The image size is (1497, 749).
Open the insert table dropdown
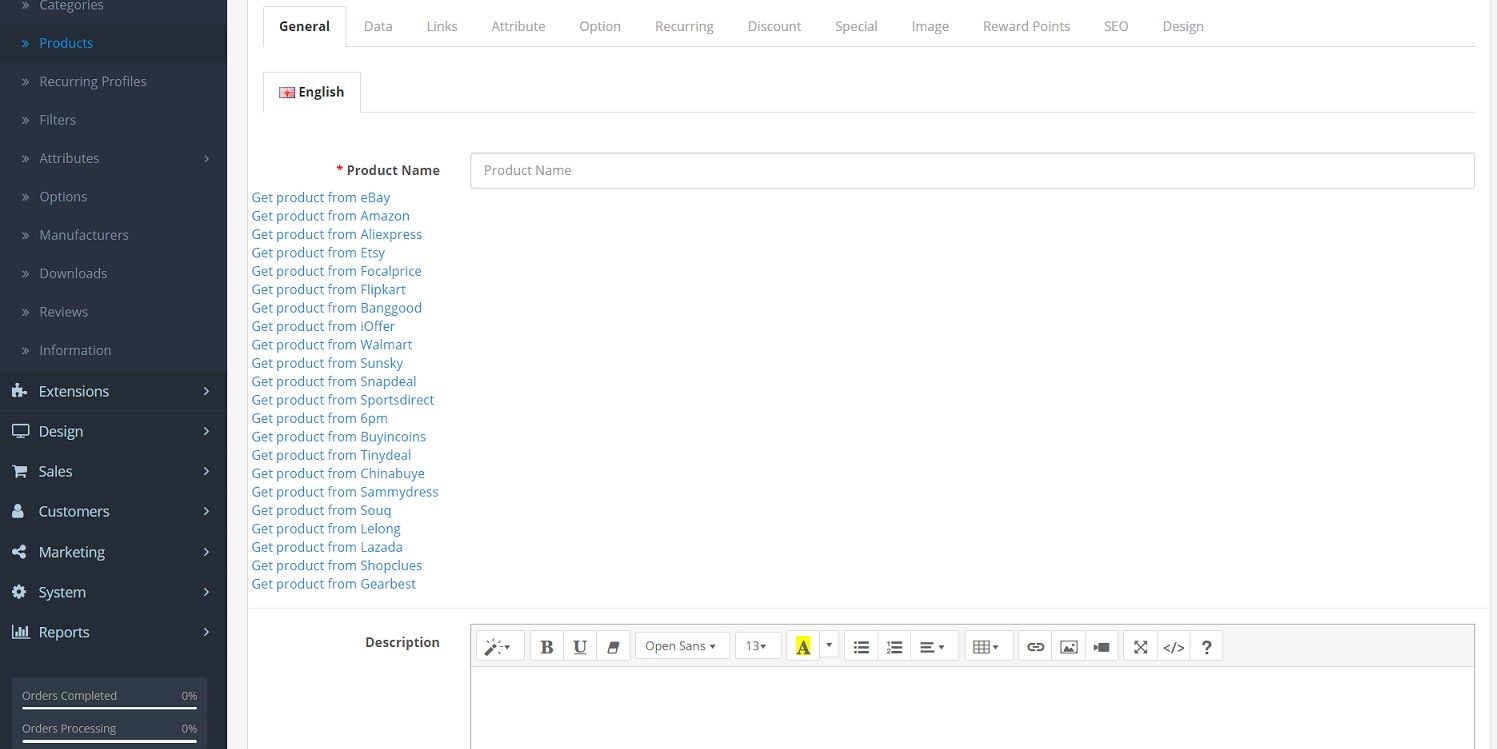click(989, 647)
